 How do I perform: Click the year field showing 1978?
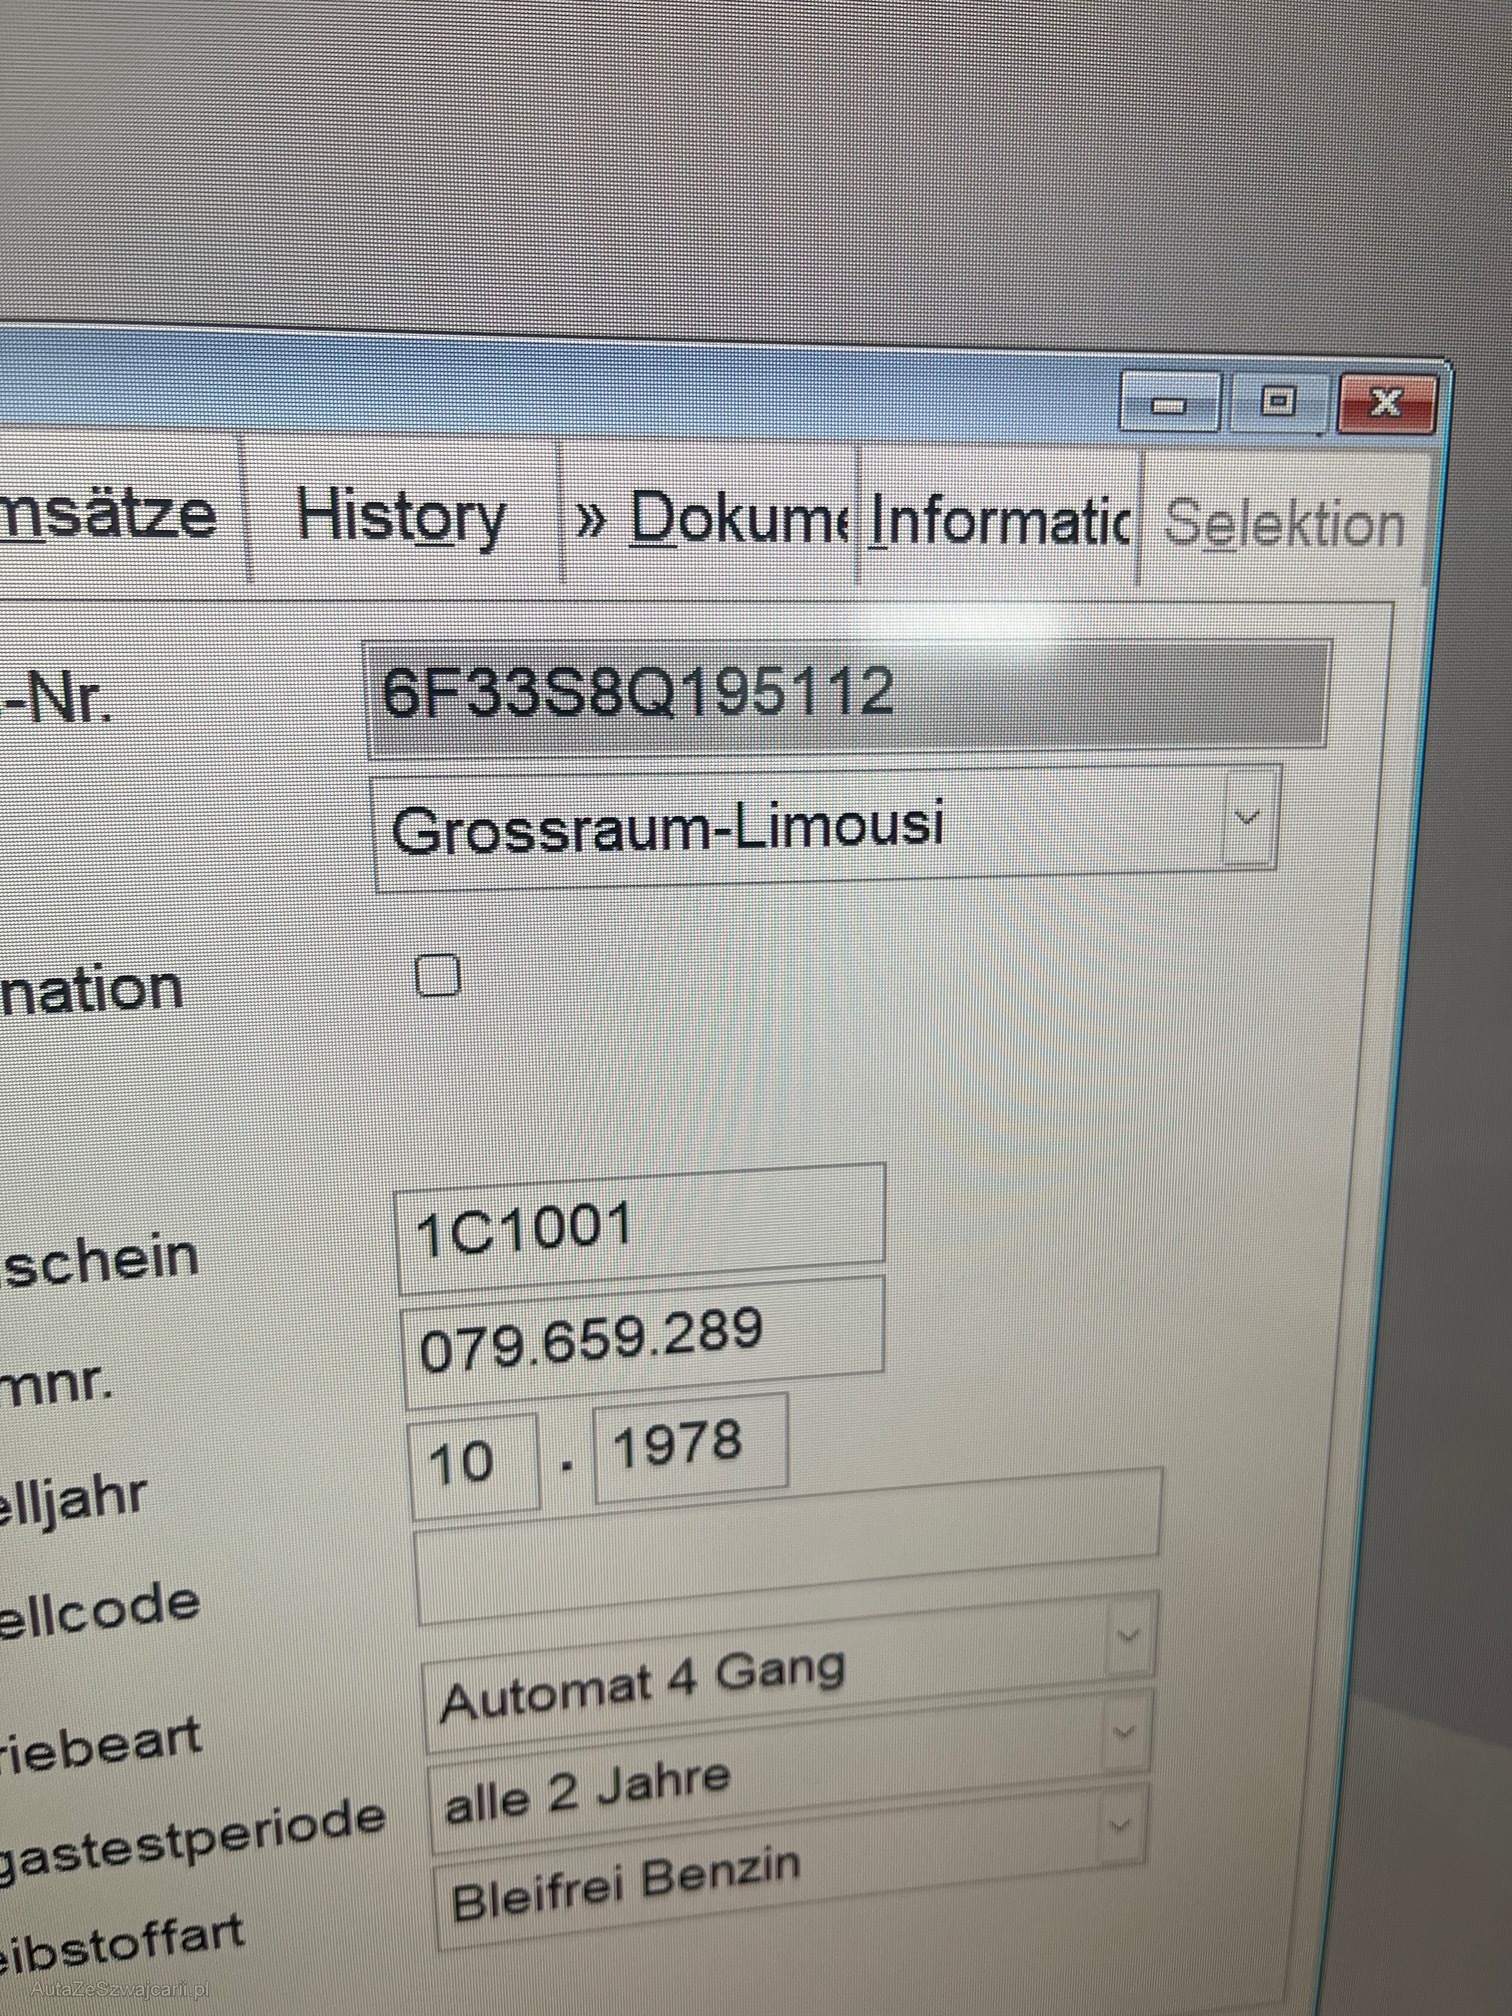[691, 1447]
